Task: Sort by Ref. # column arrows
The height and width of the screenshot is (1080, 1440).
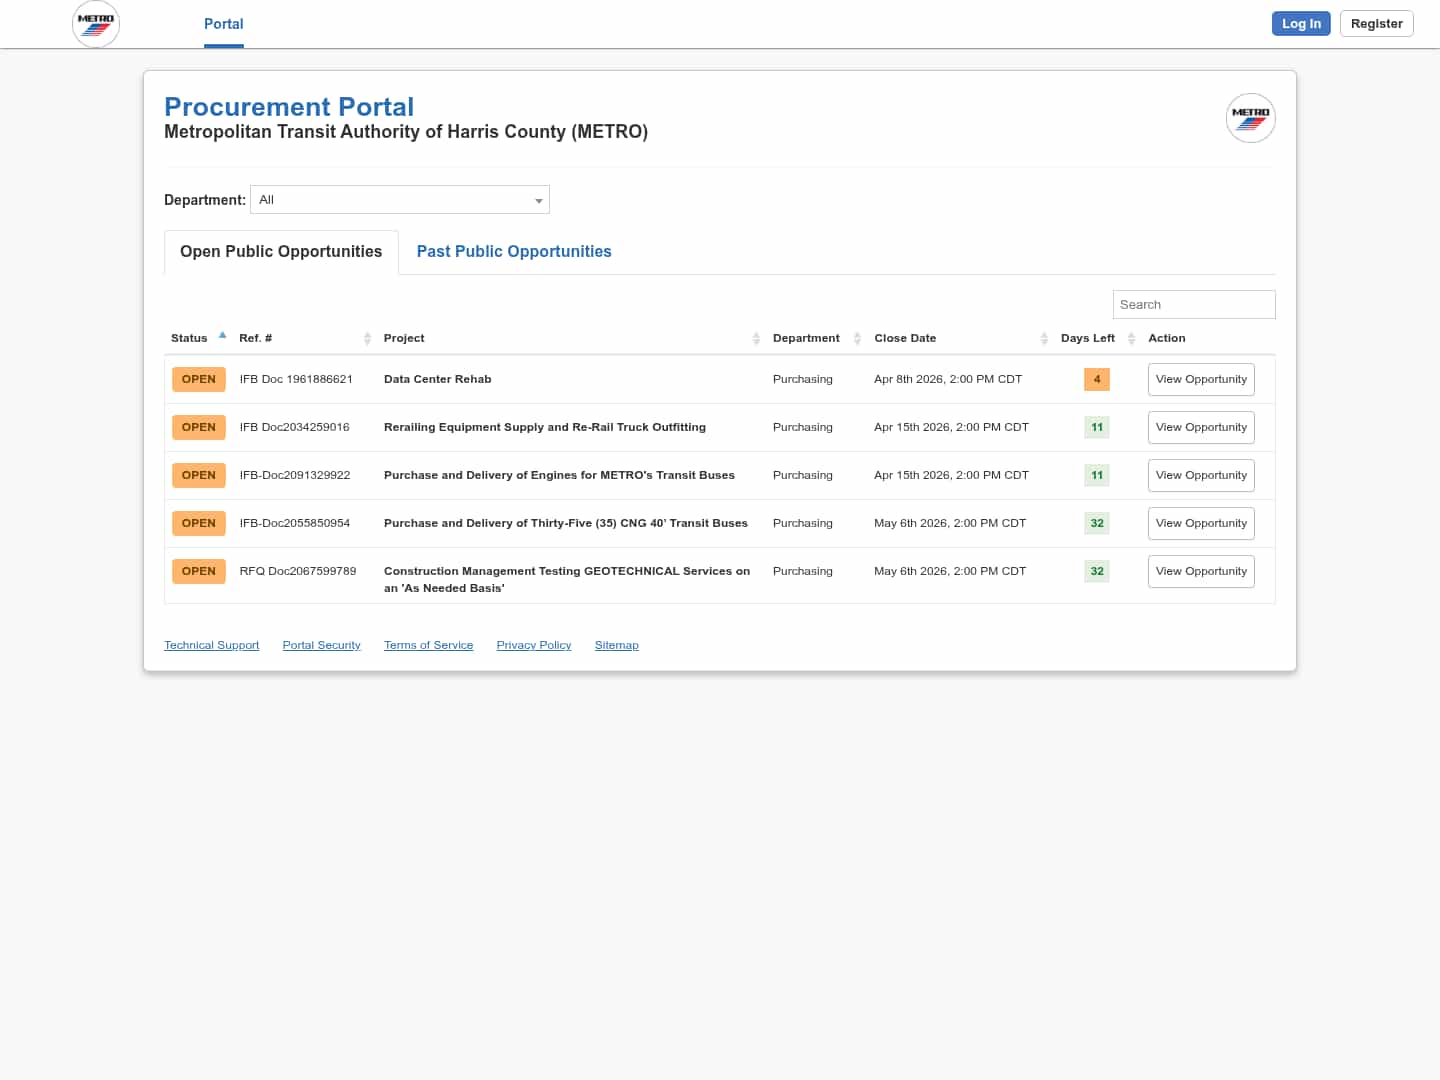Action: click(x=367, y=339)
